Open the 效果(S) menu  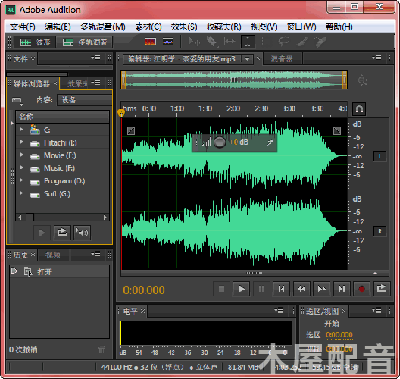coord(184,27)
